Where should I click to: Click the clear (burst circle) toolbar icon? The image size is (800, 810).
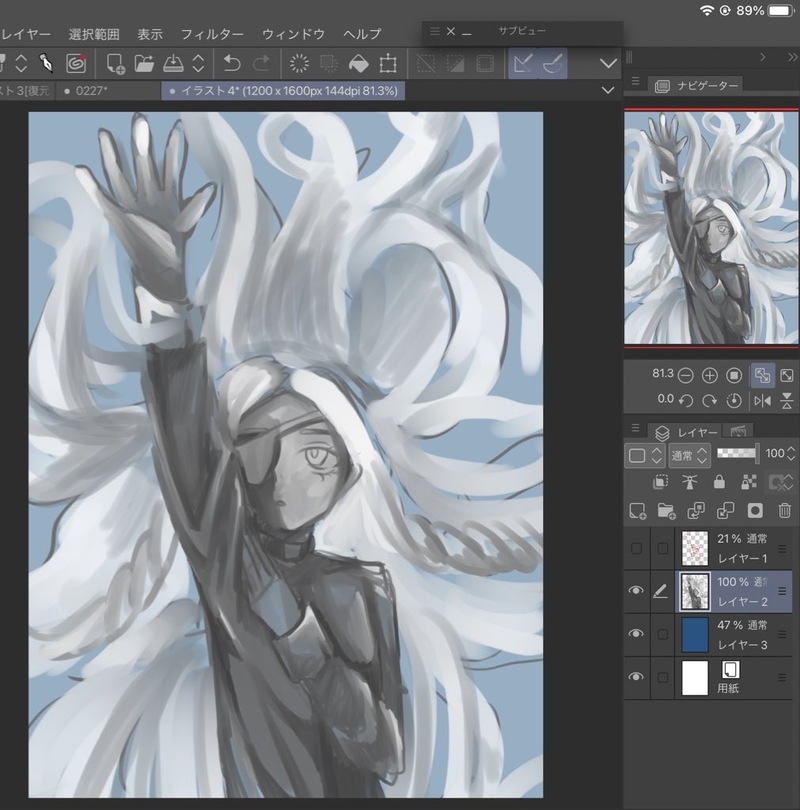pos(299,64)
